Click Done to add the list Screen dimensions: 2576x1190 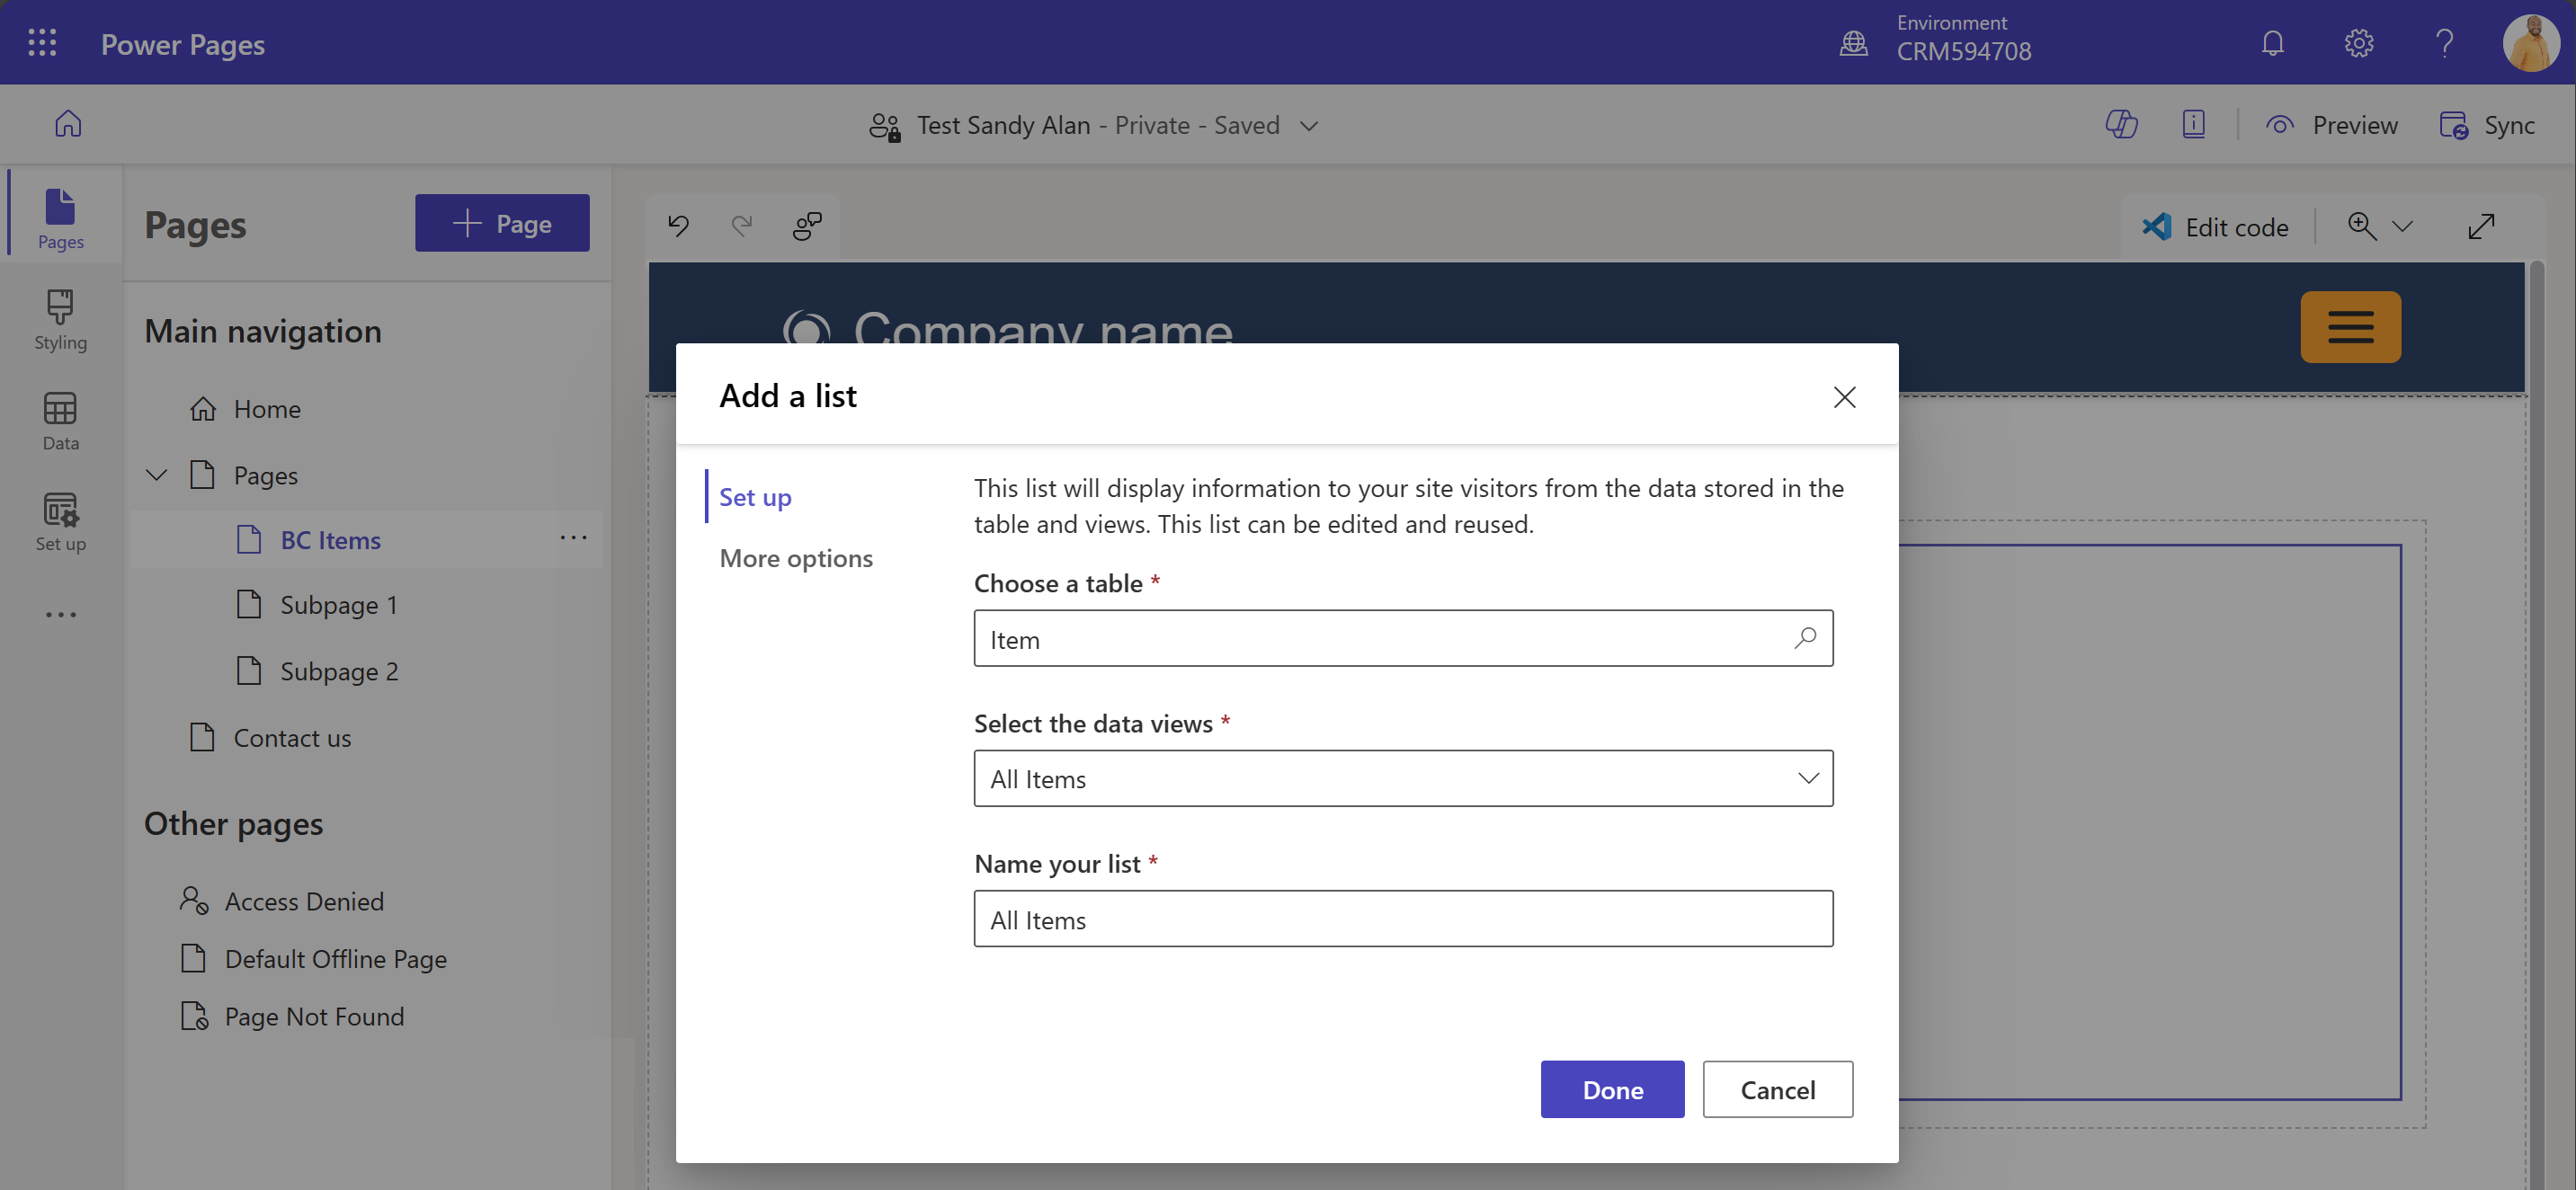(1612, 1089)
